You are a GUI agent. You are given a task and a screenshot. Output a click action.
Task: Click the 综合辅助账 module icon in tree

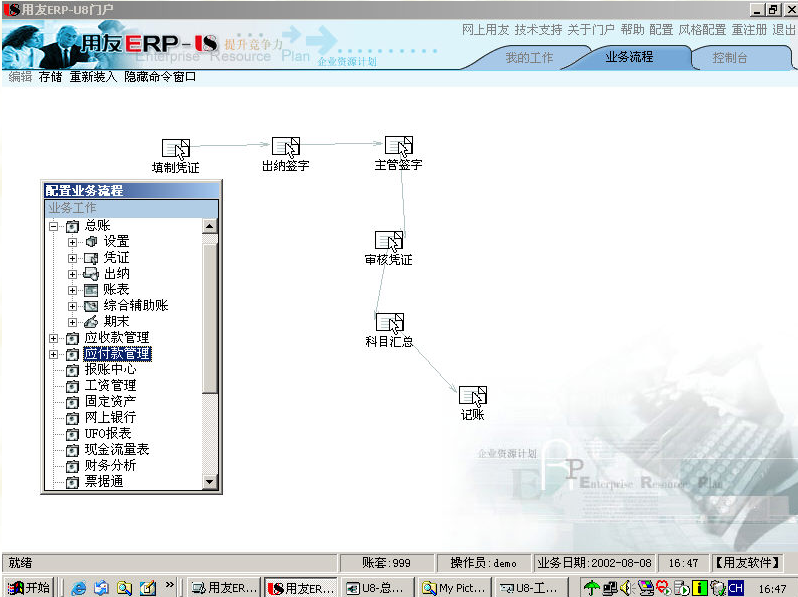[91, 306]
